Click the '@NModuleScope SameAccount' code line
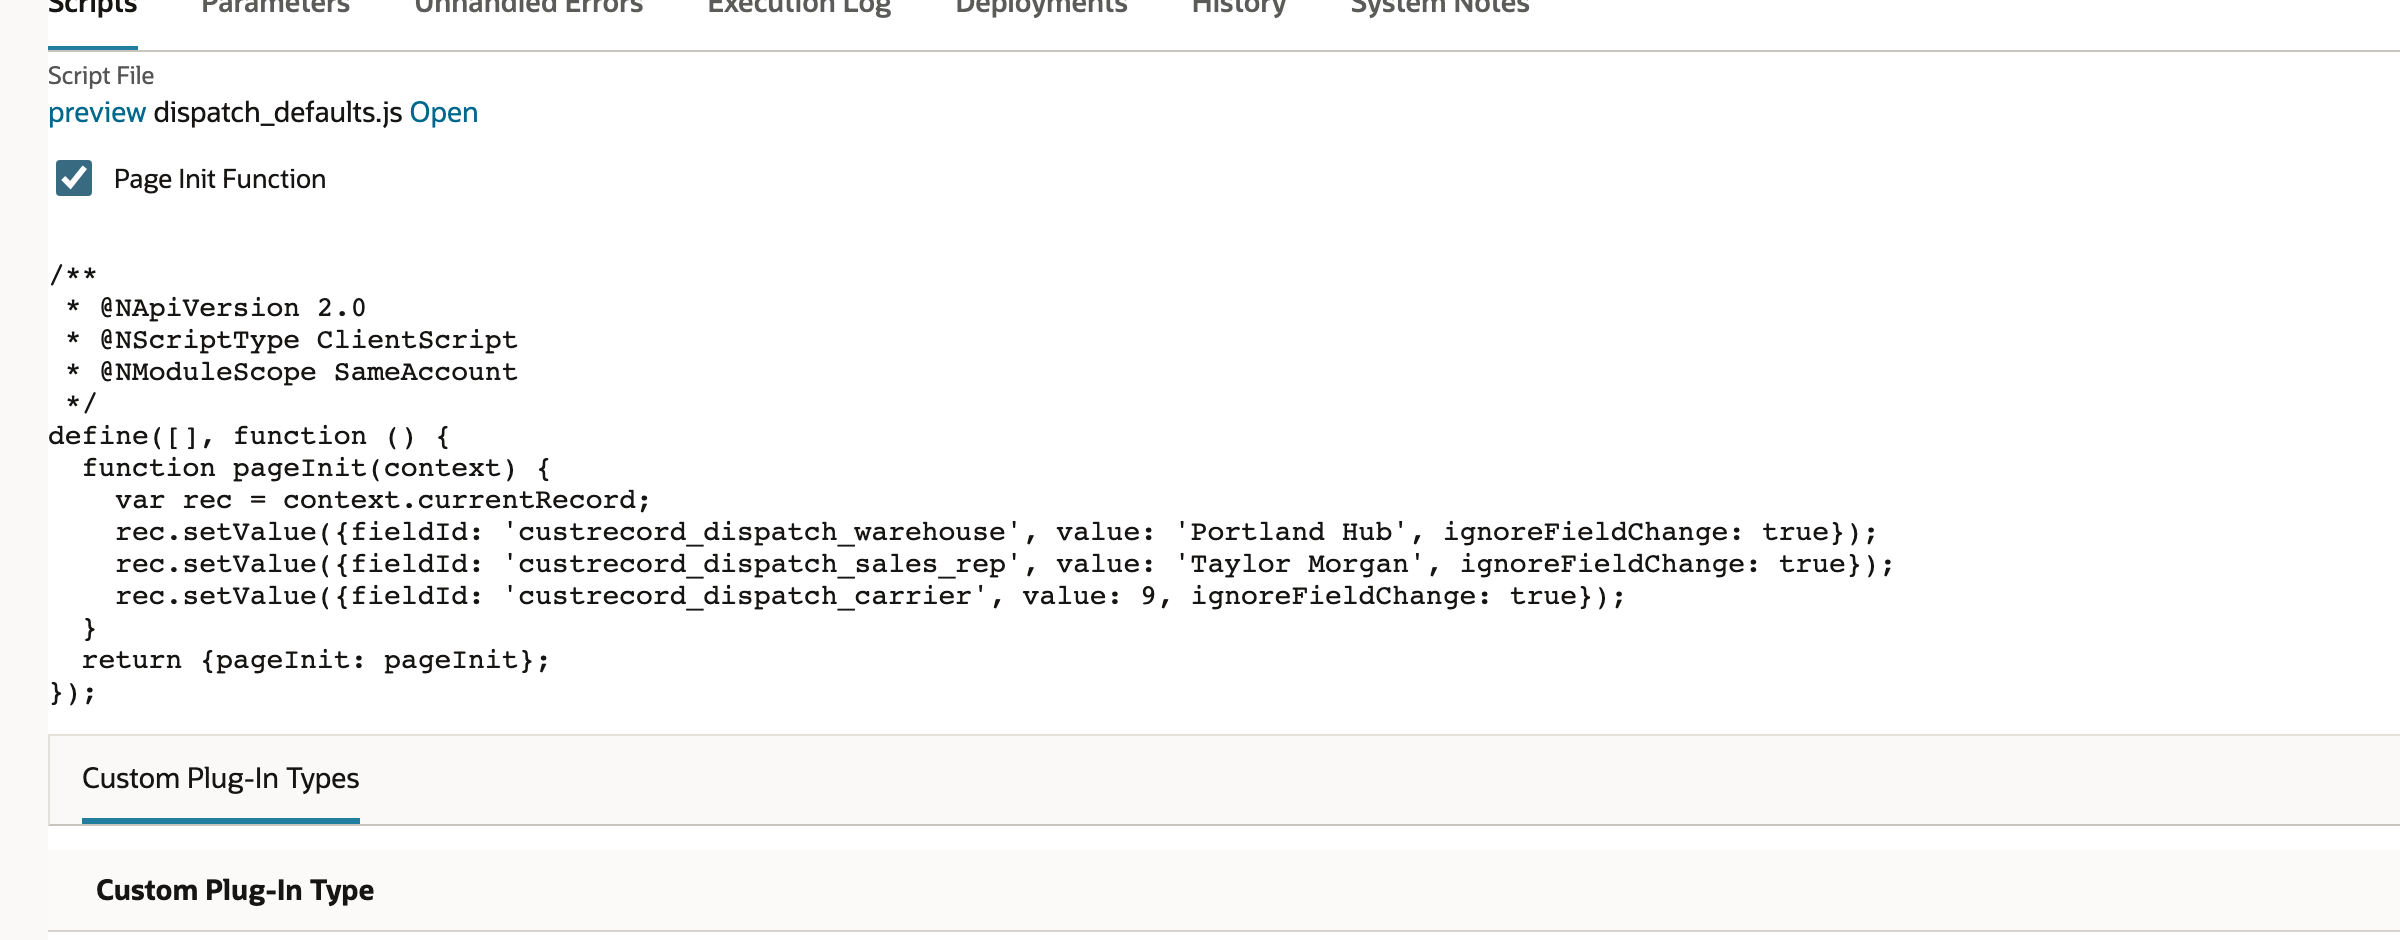2400x940 pixels. 292,372
